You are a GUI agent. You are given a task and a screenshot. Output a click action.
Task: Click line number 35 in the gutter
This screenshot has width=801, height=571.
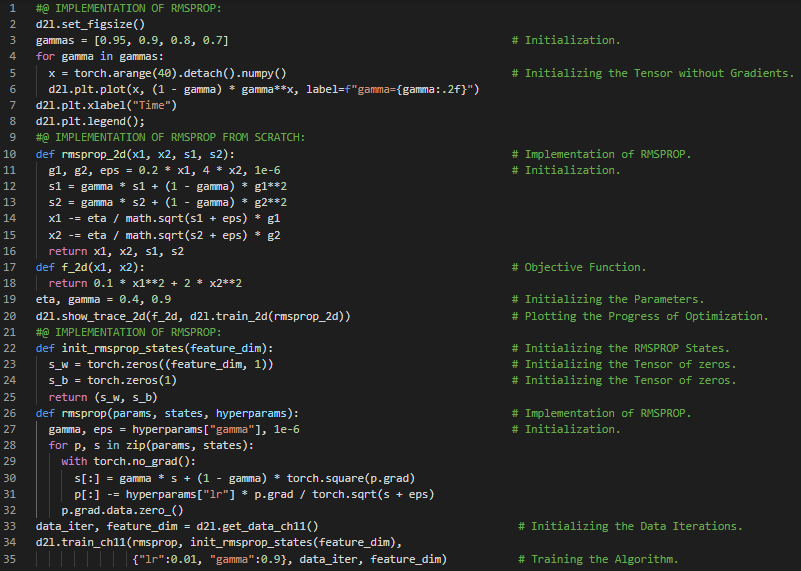[x=11, y=559]
